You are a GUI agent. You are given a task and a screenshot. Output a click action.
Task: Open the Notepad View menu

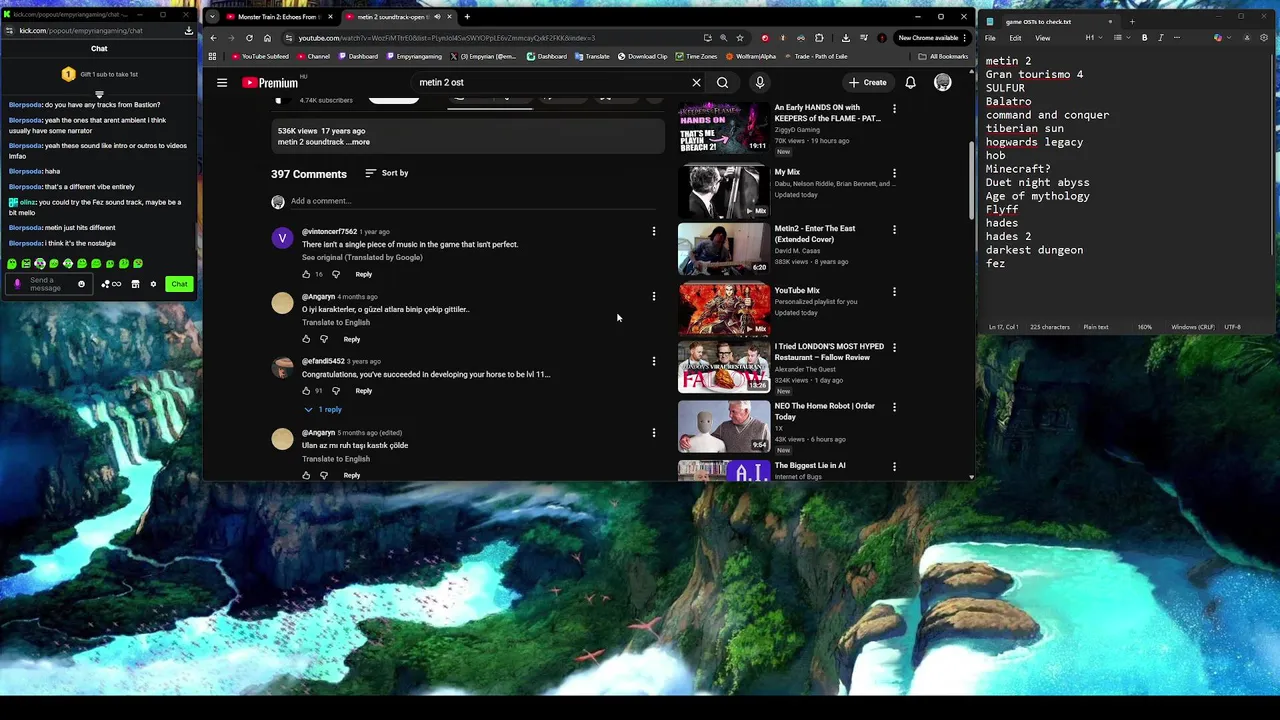click(x=1042, y=38)
